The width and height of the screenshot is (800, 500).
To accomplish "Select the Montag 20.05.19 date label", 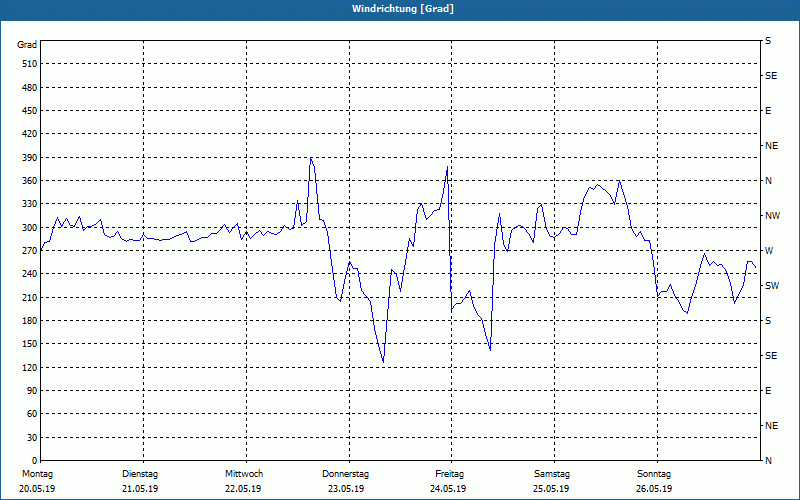I will coord(37,481).
